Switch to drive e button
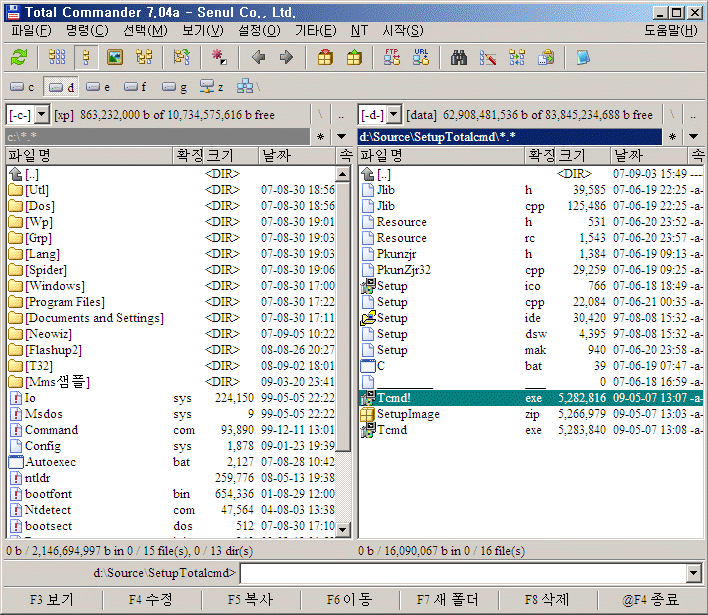 (x=98, y=87)
